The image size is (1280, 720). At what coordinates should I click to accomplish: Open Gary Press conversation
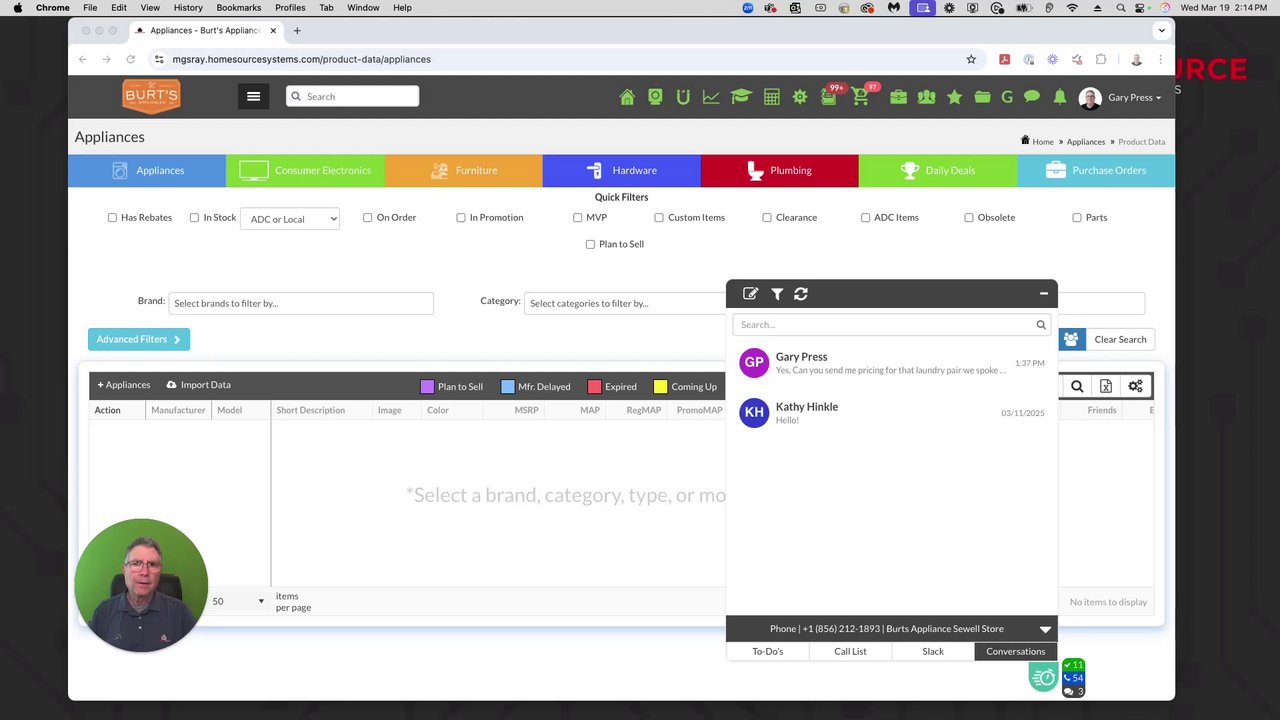tap(891, 363)
